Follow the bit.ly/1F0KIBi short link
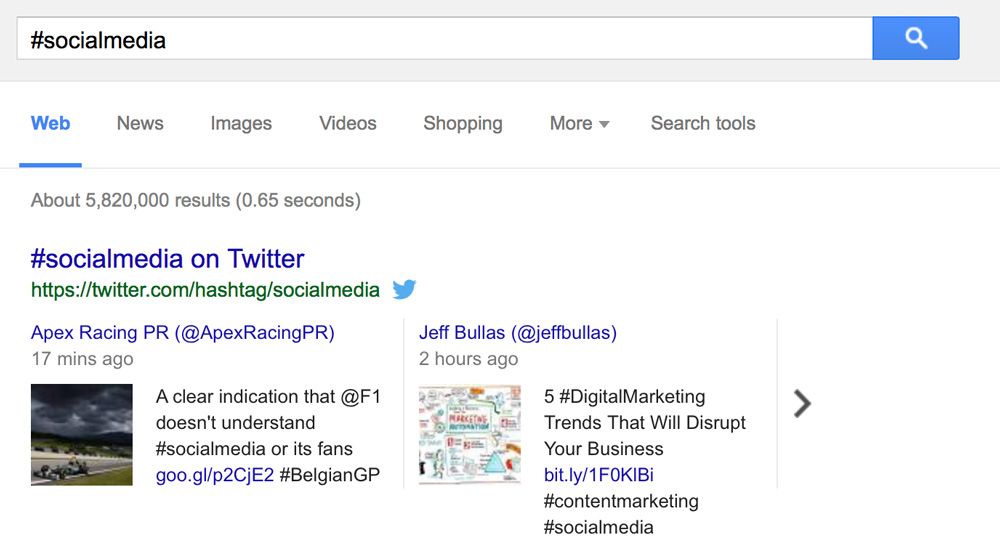 click(x=599, y=475)
